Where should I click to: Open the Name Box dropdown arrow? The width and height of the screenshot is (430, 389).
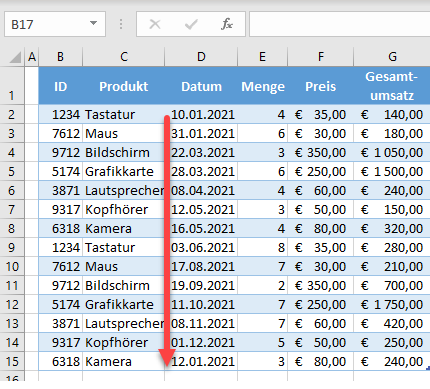tap(94, 24)
